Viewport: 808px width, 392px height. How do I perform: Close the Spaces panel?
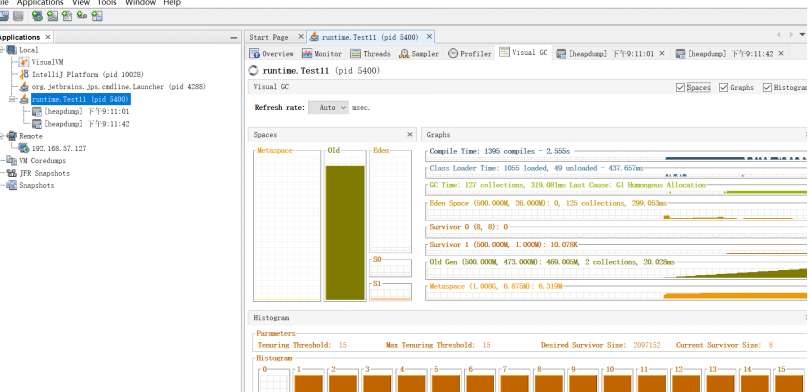410,134
